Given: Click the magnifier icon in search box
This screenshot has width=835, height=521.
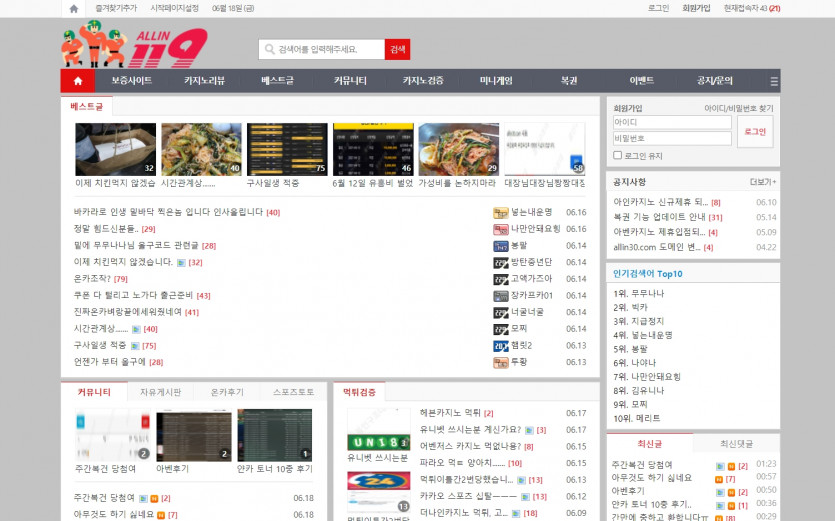Looking at the screenshot, I should click(268, 49).
